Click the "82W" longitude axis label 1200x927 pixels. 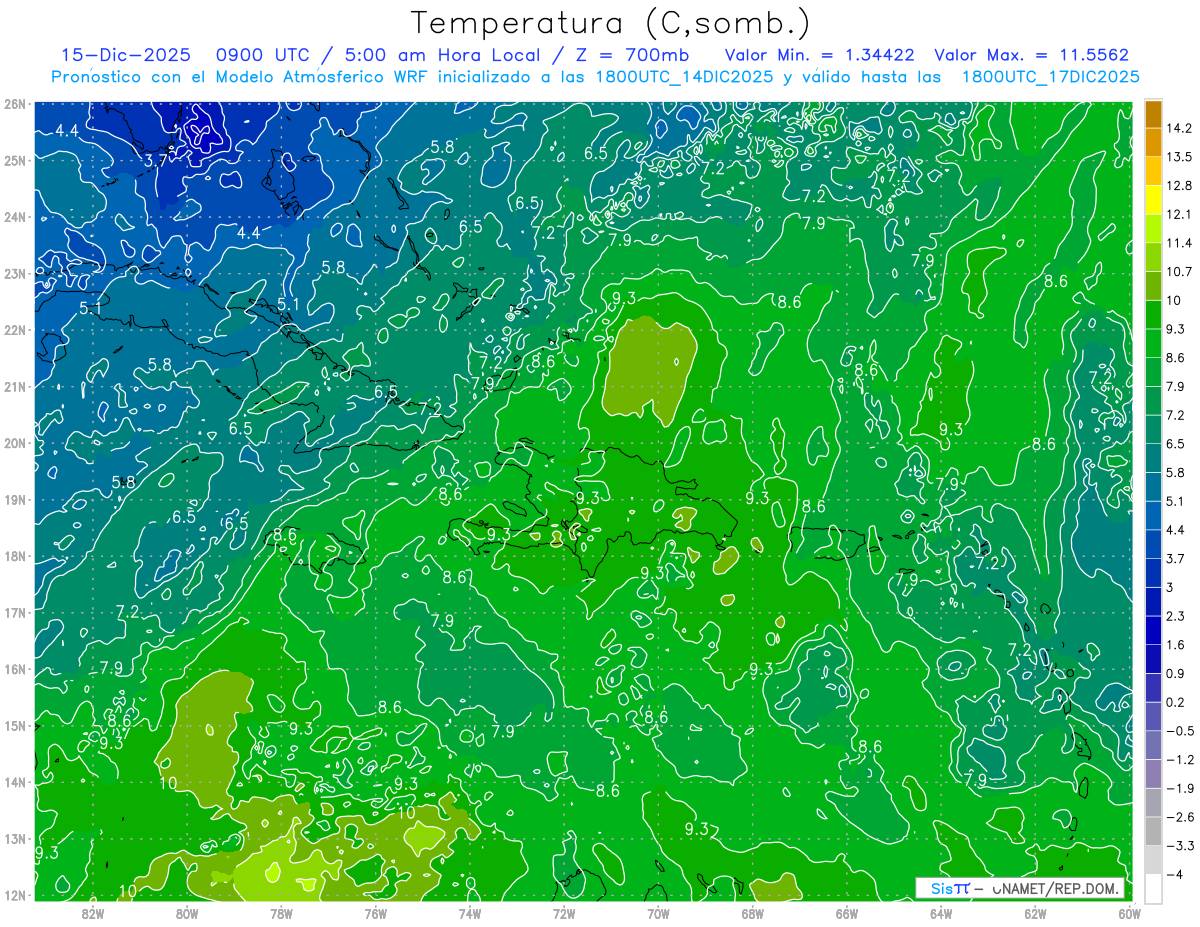tap(93, 913)
